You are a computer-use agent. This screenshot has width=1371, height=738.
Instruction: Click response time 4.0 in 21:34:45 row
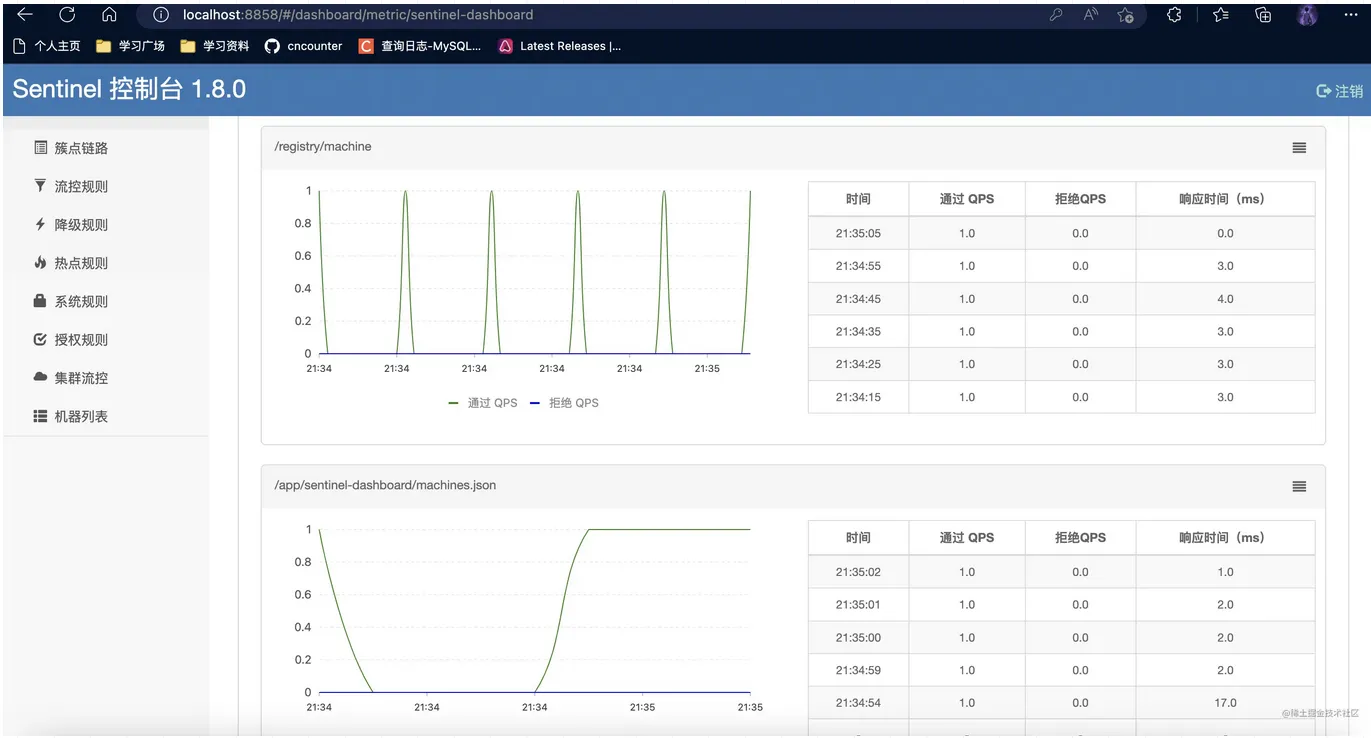click(x=1225, y=299)
